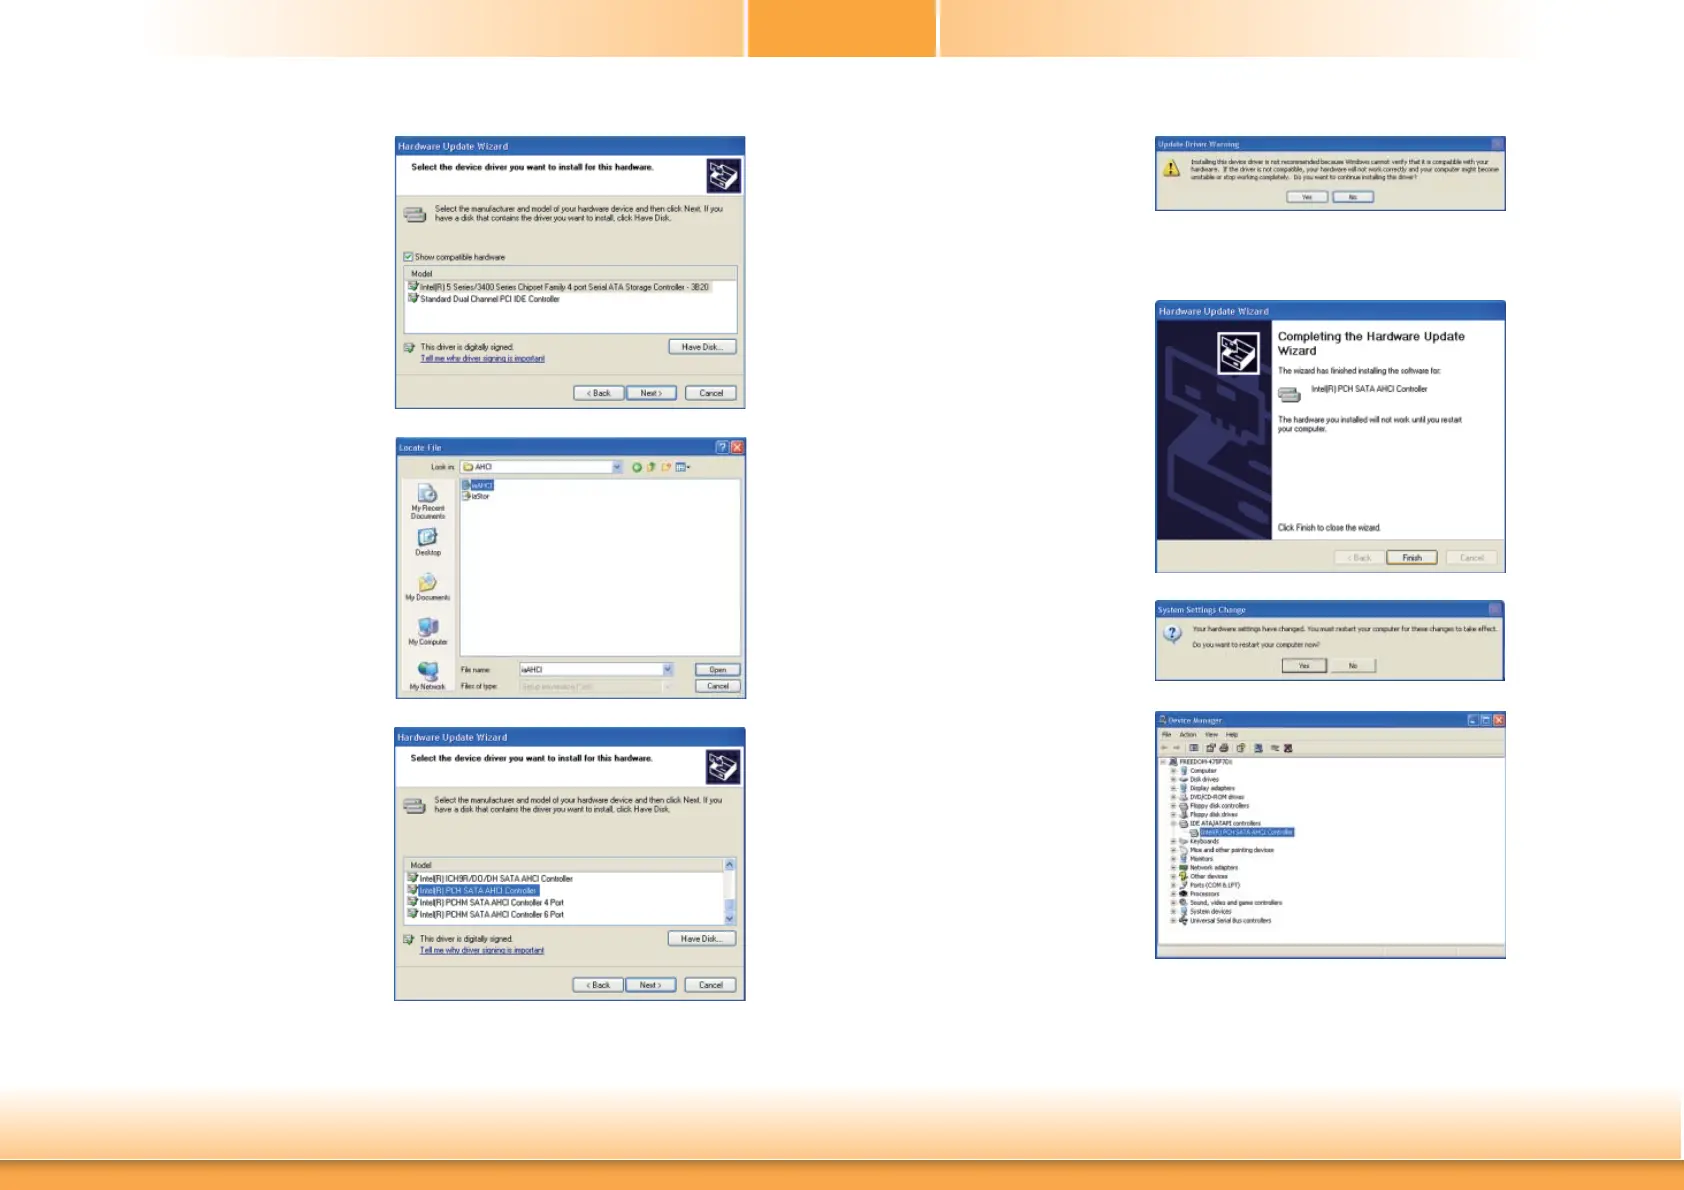
Task: Open the File name dropdown arrow
Action: (x=667, y=670)
